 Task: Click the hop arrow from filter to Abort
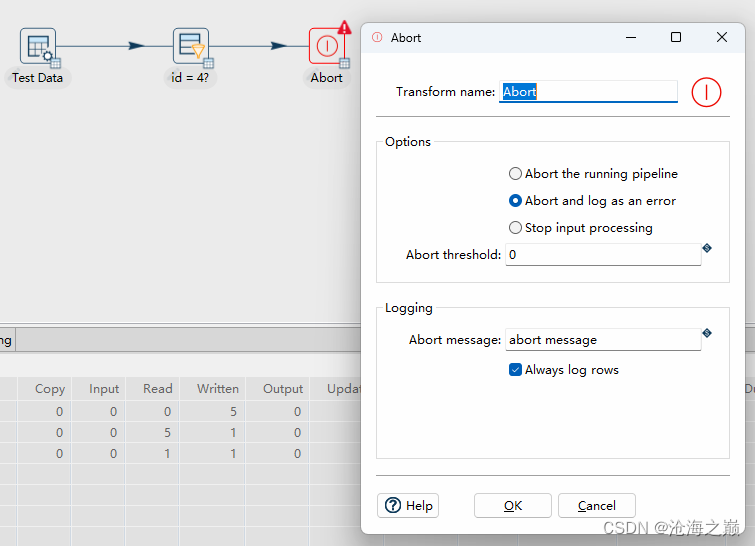279,46
